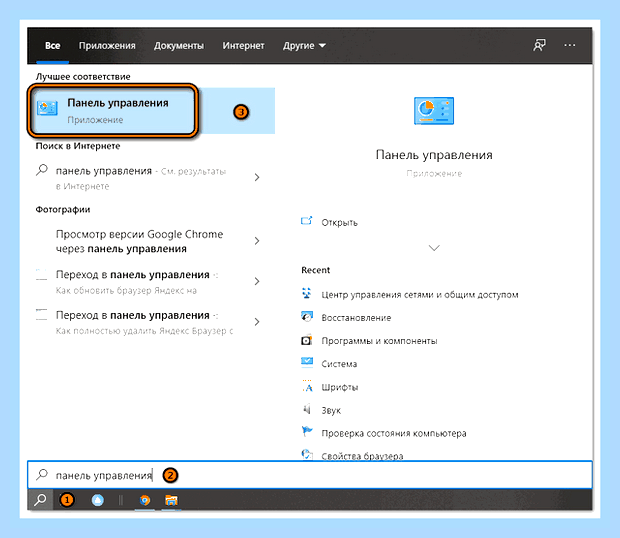Click the Панель управления title in preview
The width and height of the screenshot is (620, 538).
click(x=434, y=155)
